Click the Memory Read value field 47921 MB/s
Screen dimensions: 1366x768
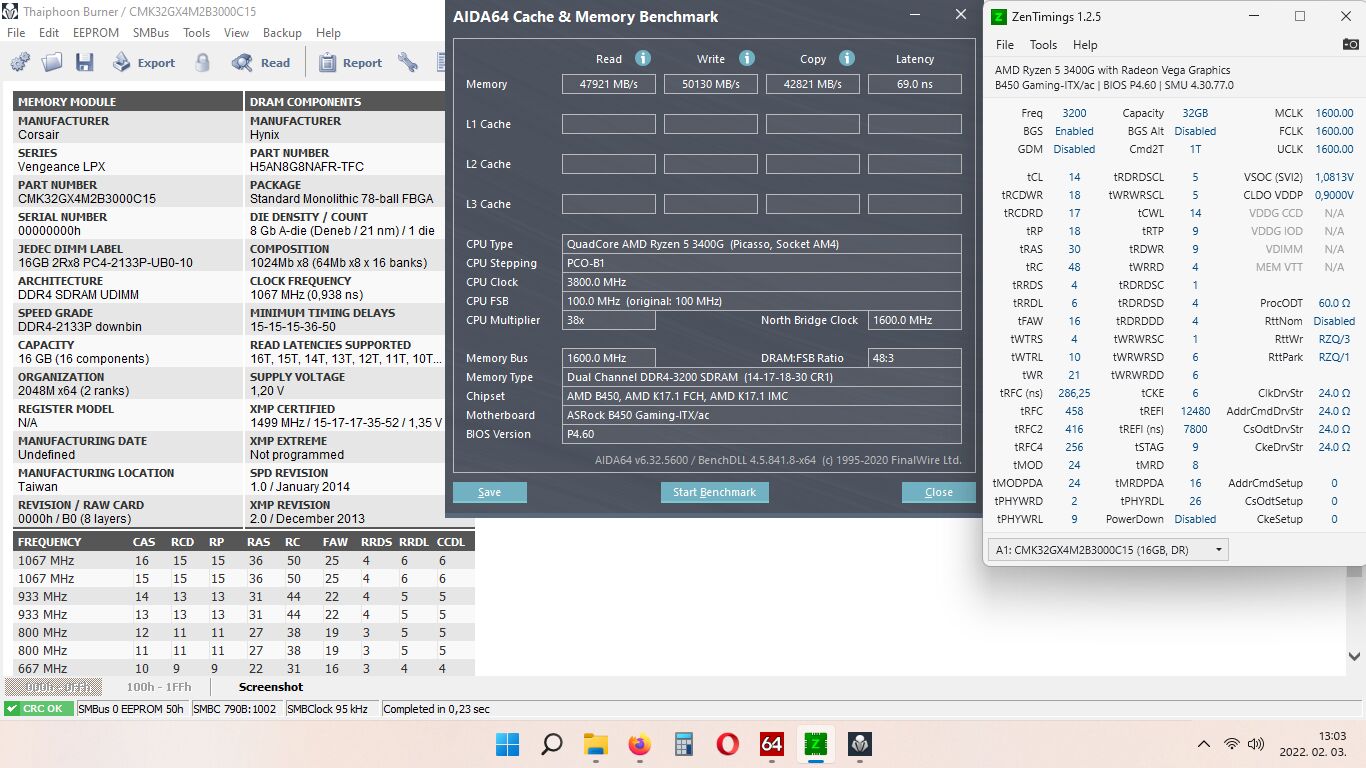[x=609, y=84]
